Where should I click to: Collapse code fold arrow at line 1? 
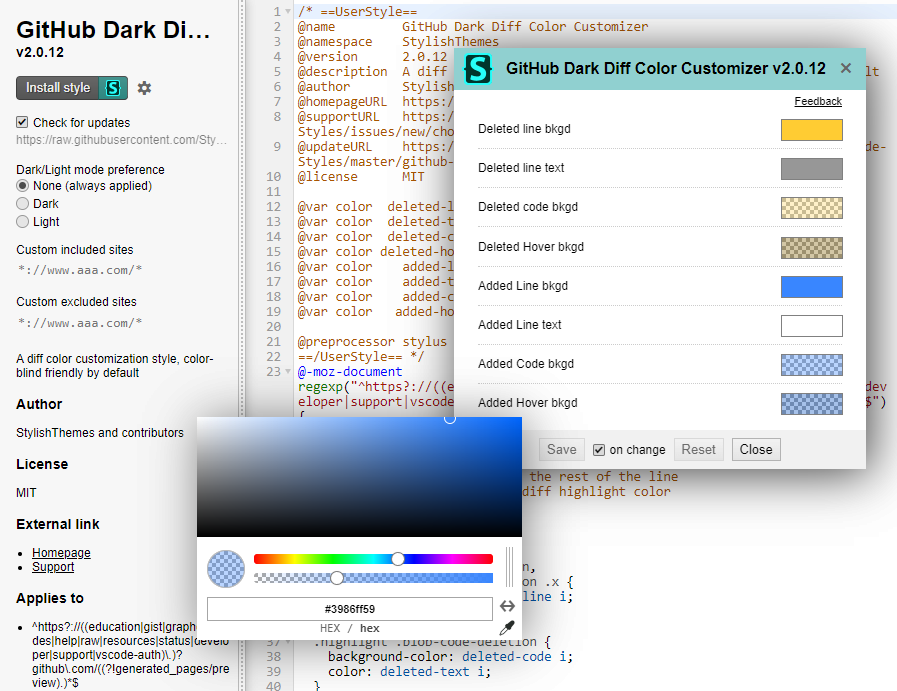click(288, 11)
